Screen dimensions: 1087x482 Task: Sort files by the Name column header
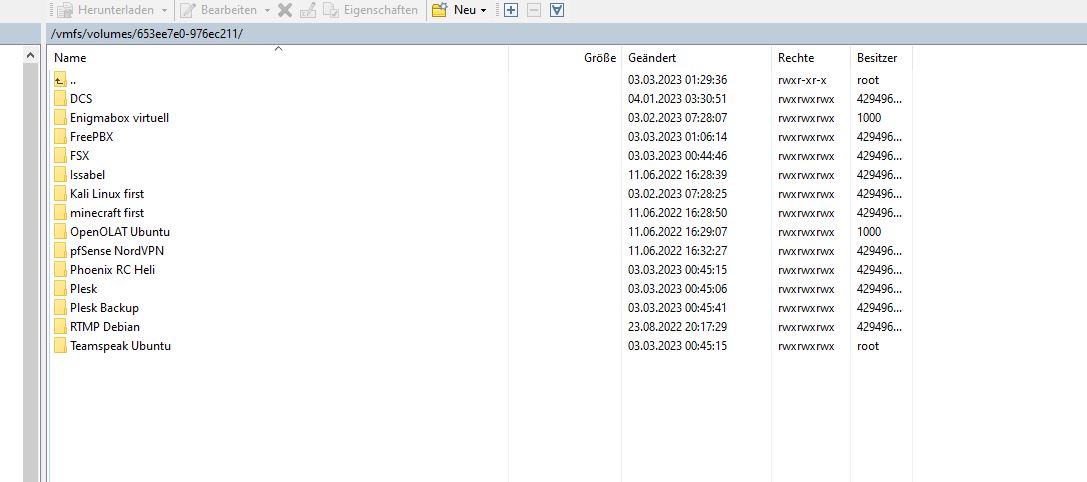(70, 58)
